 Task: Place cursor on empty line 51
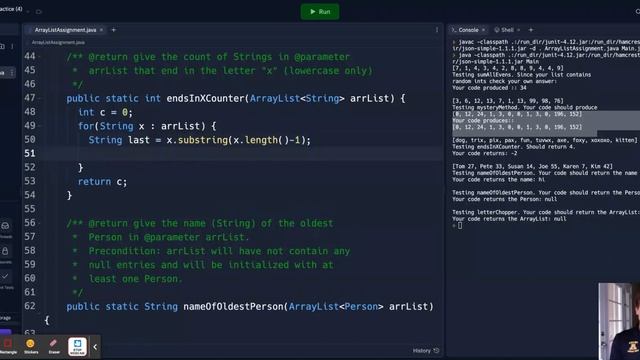241,153
